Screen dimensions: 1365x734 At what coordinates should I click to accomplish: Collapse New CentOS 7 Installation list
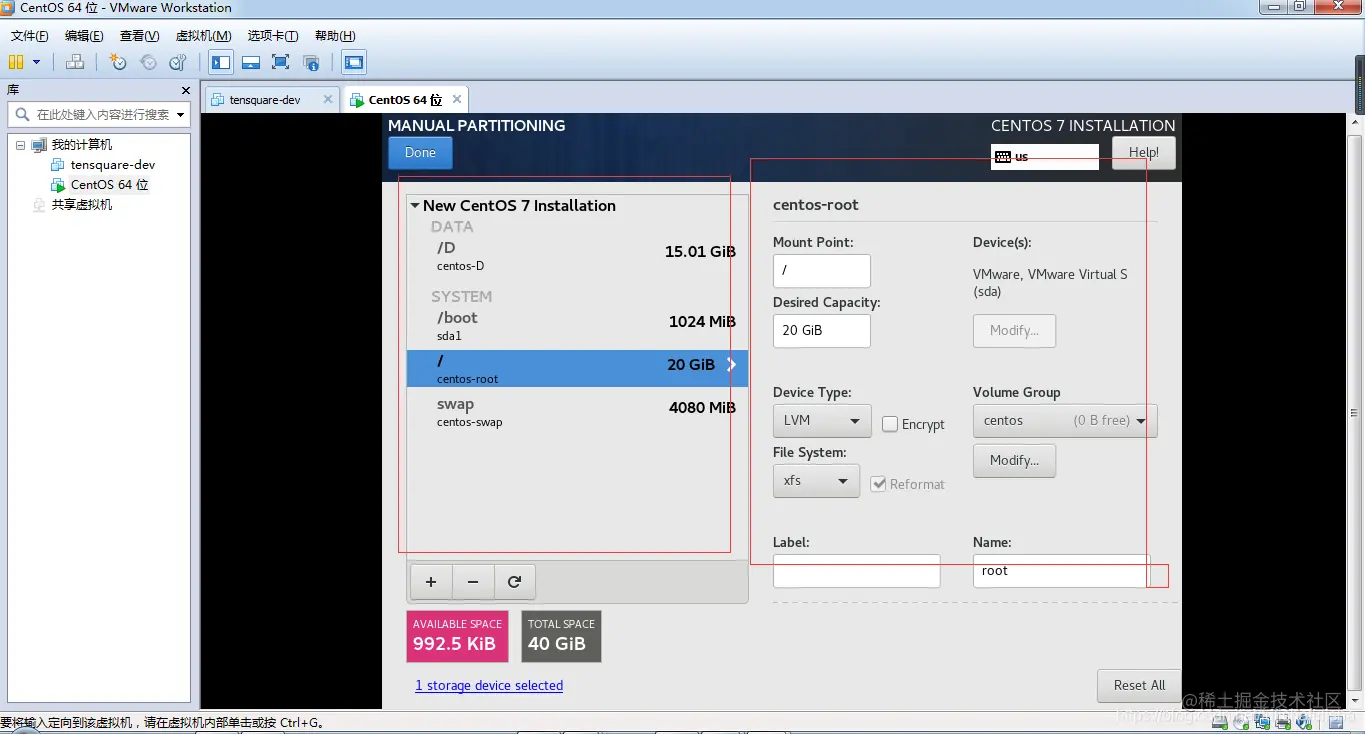click(415, 206)
